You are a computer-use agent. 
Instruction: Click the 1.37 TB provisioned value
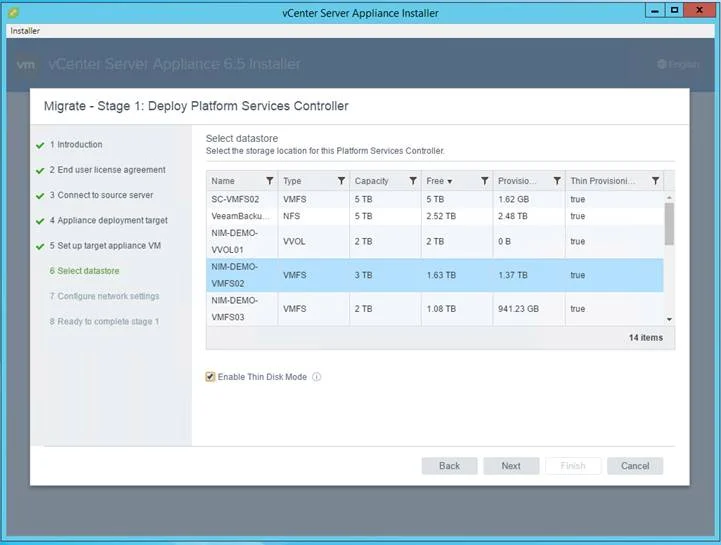(513, 275)
